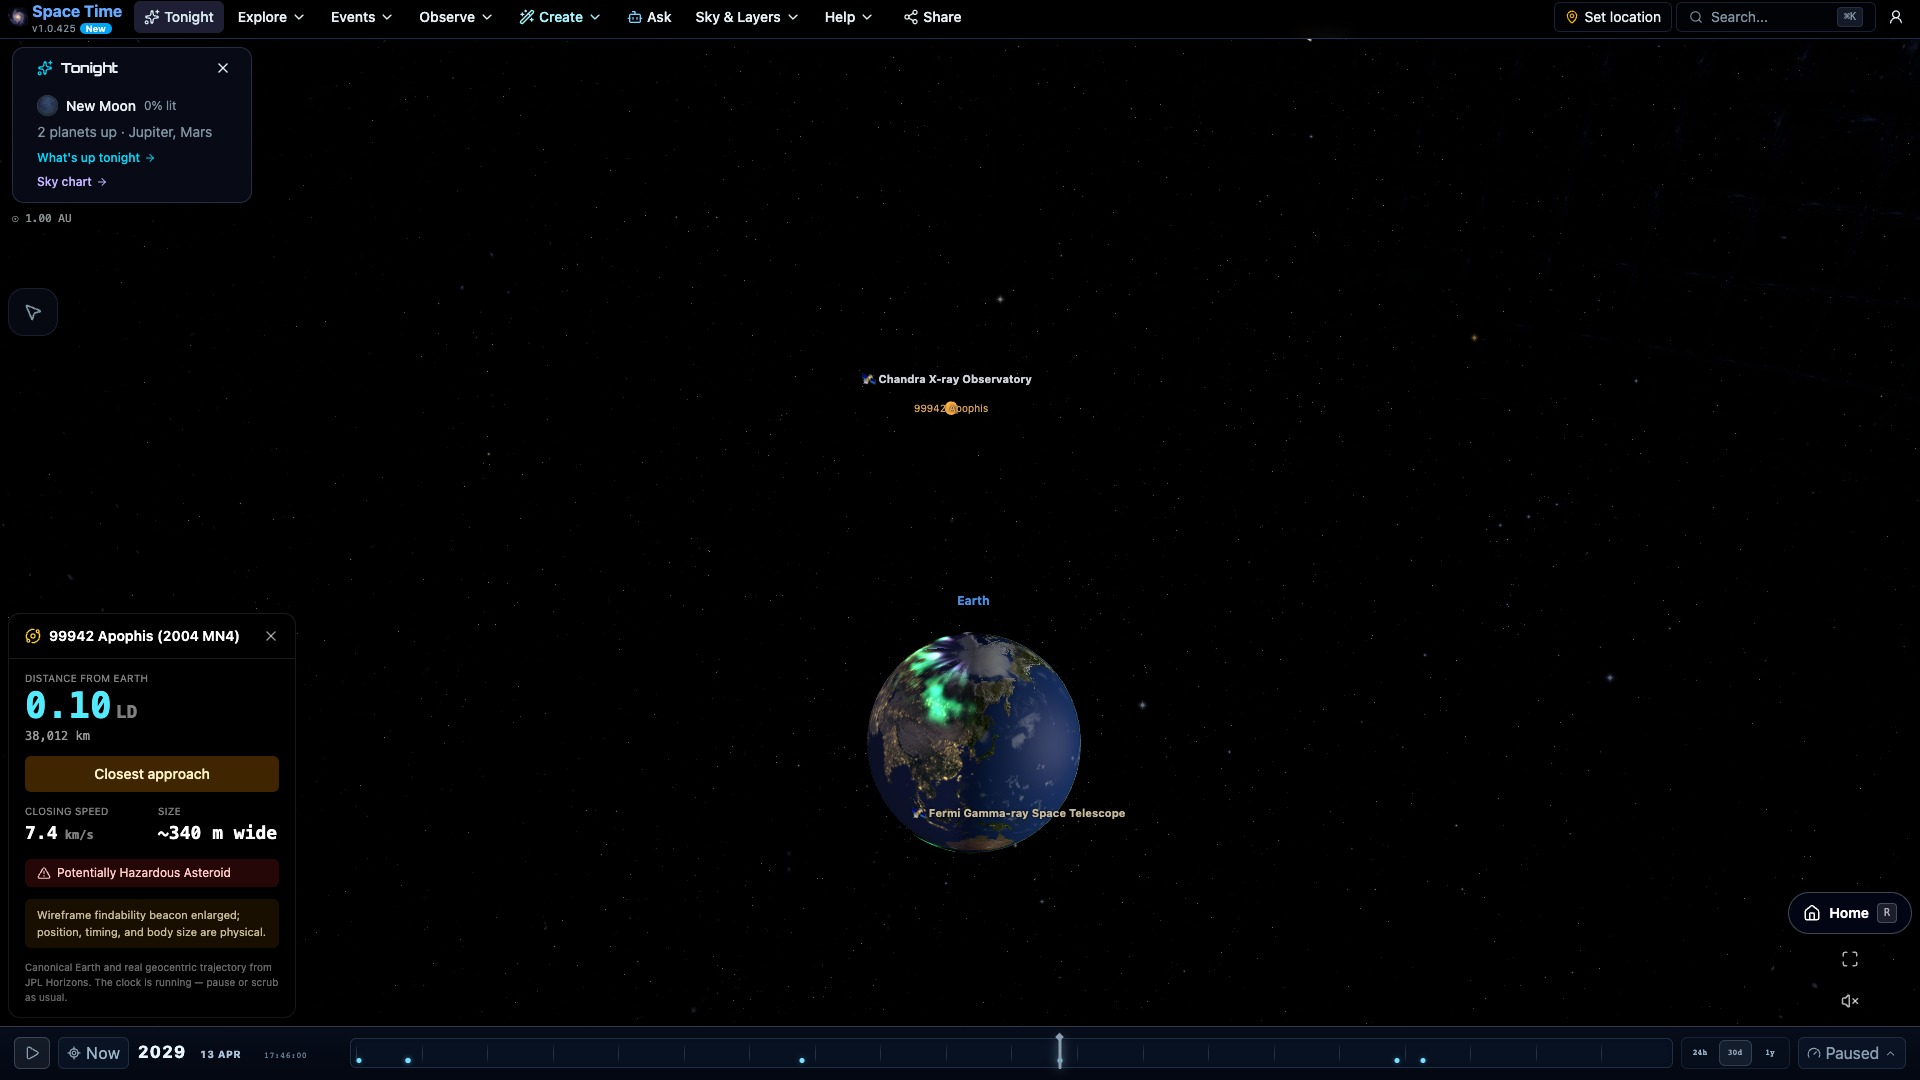Open the Tonight tab
The image size is (1920, 1080).
(x=179, y=17)
